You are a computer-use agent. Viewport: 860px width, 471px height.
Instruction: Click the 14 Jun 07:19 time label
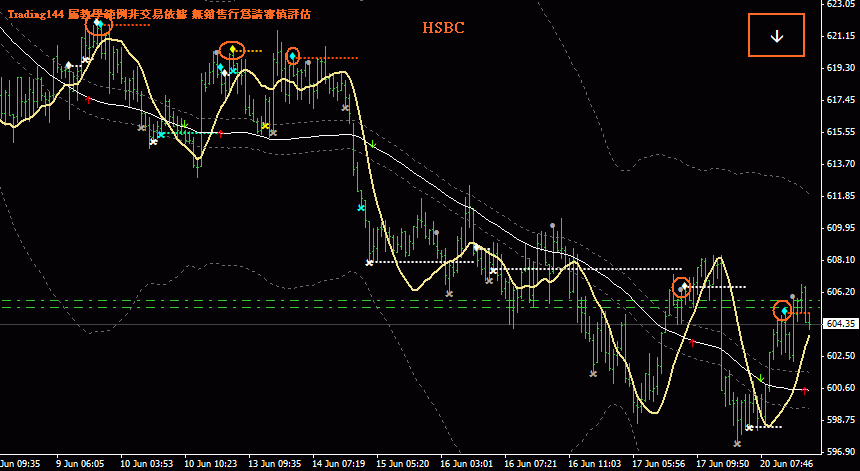point(339,464)
